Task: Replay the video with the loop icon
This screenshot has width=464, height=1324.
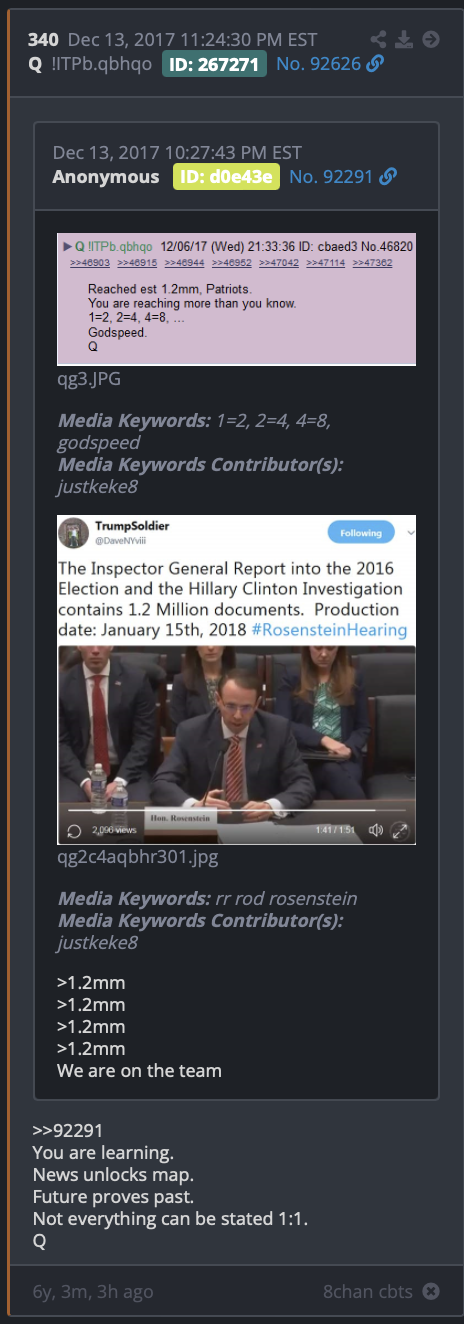Action: click(x=73, y=831)
